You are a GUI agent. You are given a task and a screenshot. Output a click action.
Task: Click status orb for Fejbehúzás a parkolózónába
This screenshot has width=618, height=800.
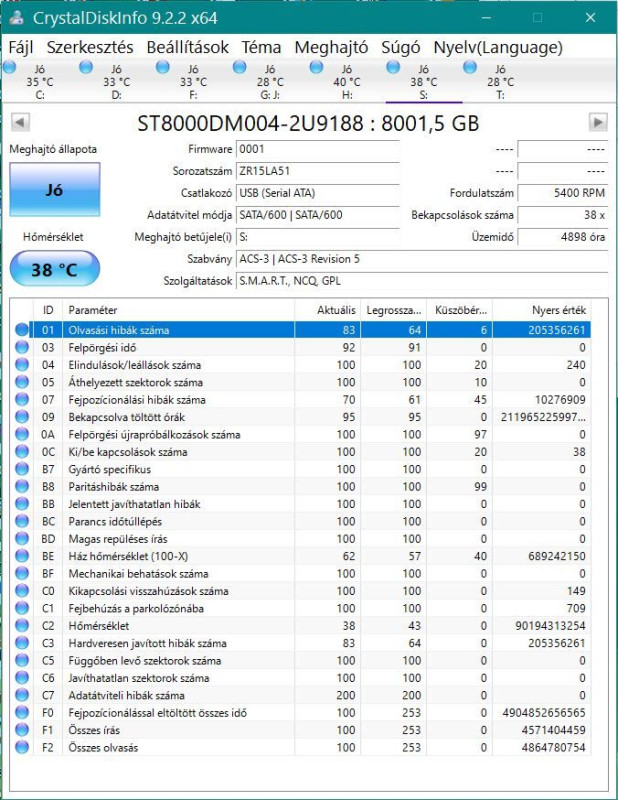[21, 608]
